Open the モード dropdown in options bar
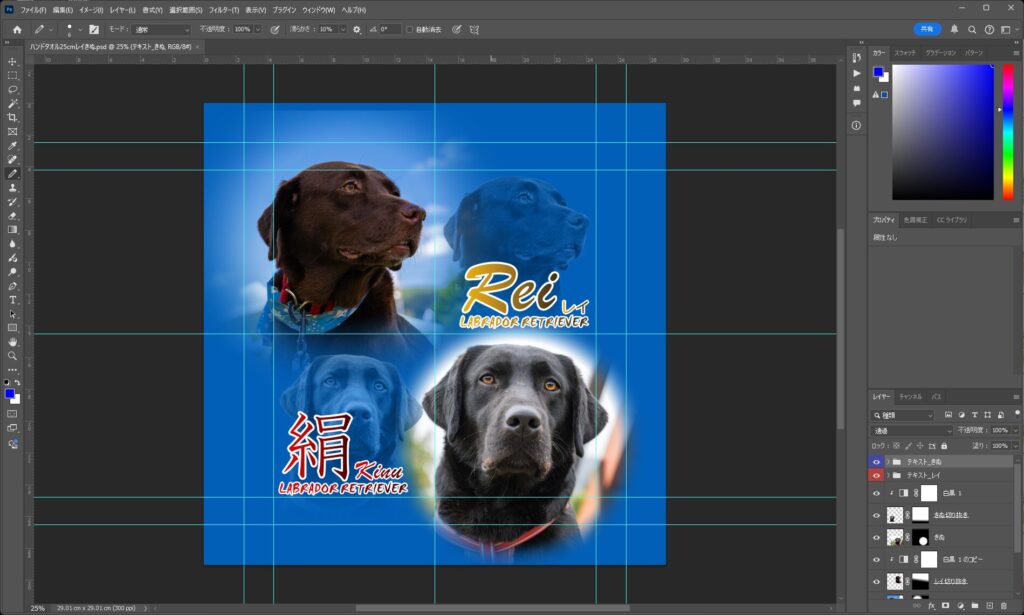This screenshot has width=1024, height=615. [158, 30]
